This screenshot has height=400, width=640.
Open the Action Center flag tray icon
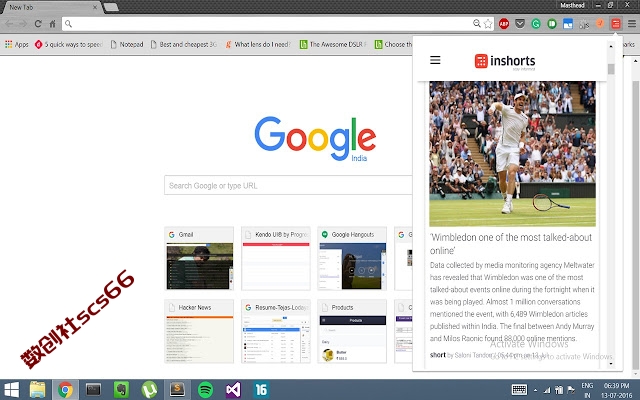(571, 390)
